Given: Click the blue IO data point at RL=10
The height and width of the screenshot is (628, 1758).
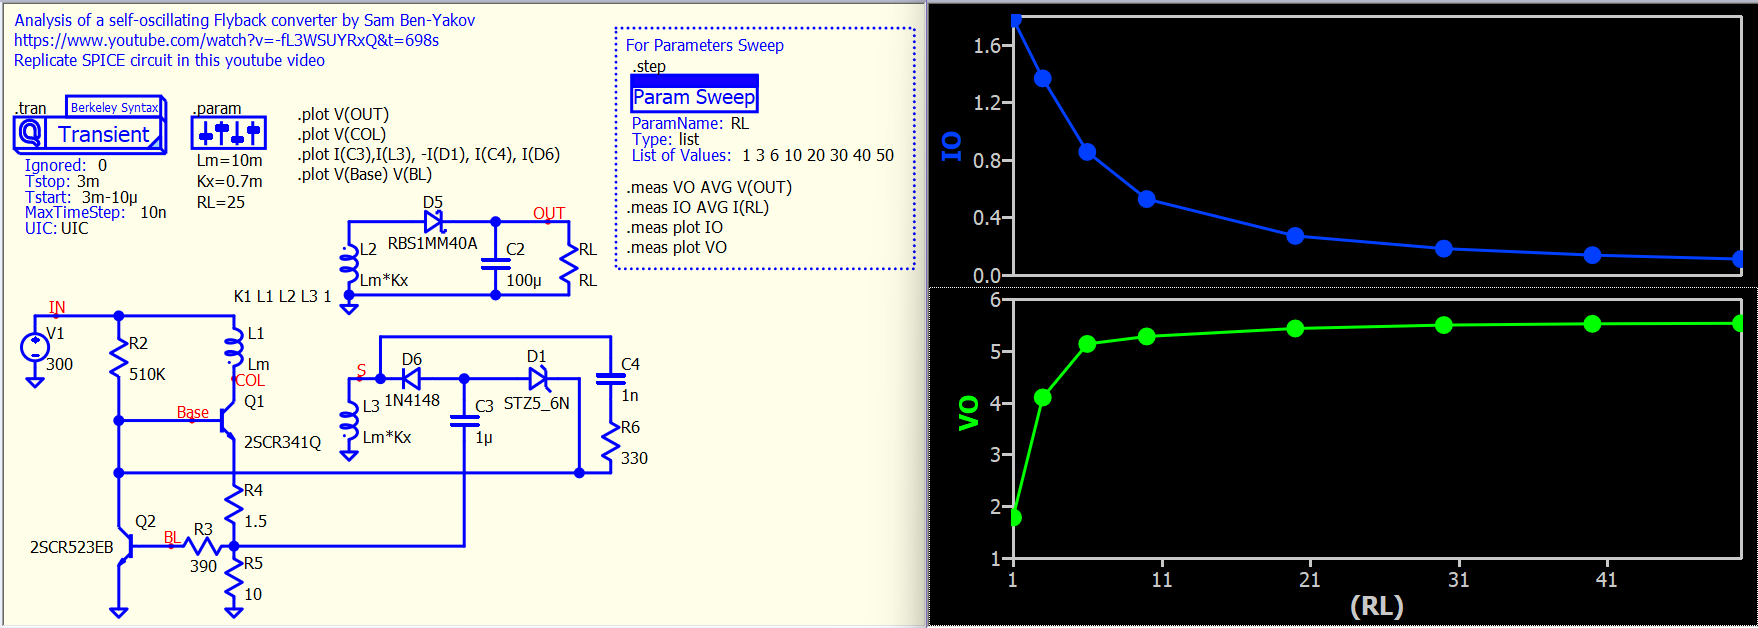Looking at the screenshot, I should (1147, 199).
